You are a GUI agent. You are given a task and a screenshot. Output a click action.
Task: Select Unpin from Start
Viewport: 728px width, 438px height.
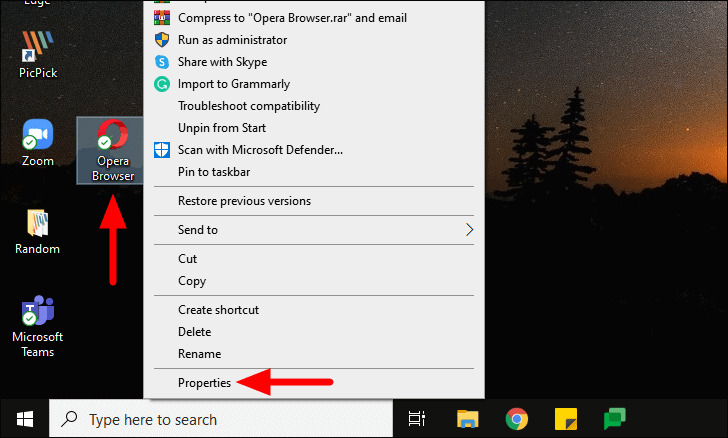click(x=314, y=128)
